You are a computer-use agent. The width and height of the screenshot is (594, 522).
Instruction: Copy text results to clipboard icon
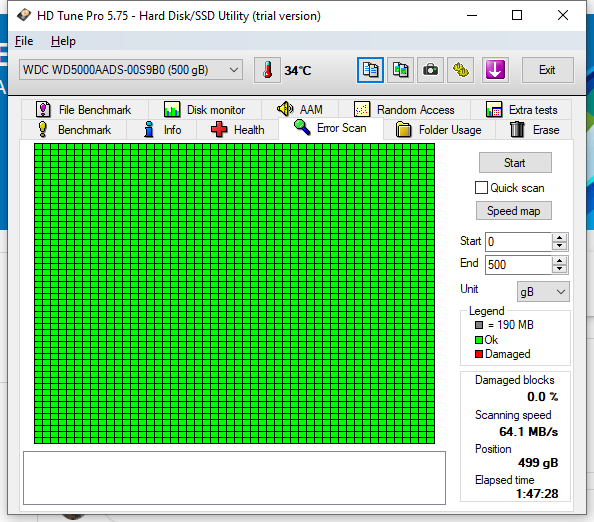[x=370, y=70]
